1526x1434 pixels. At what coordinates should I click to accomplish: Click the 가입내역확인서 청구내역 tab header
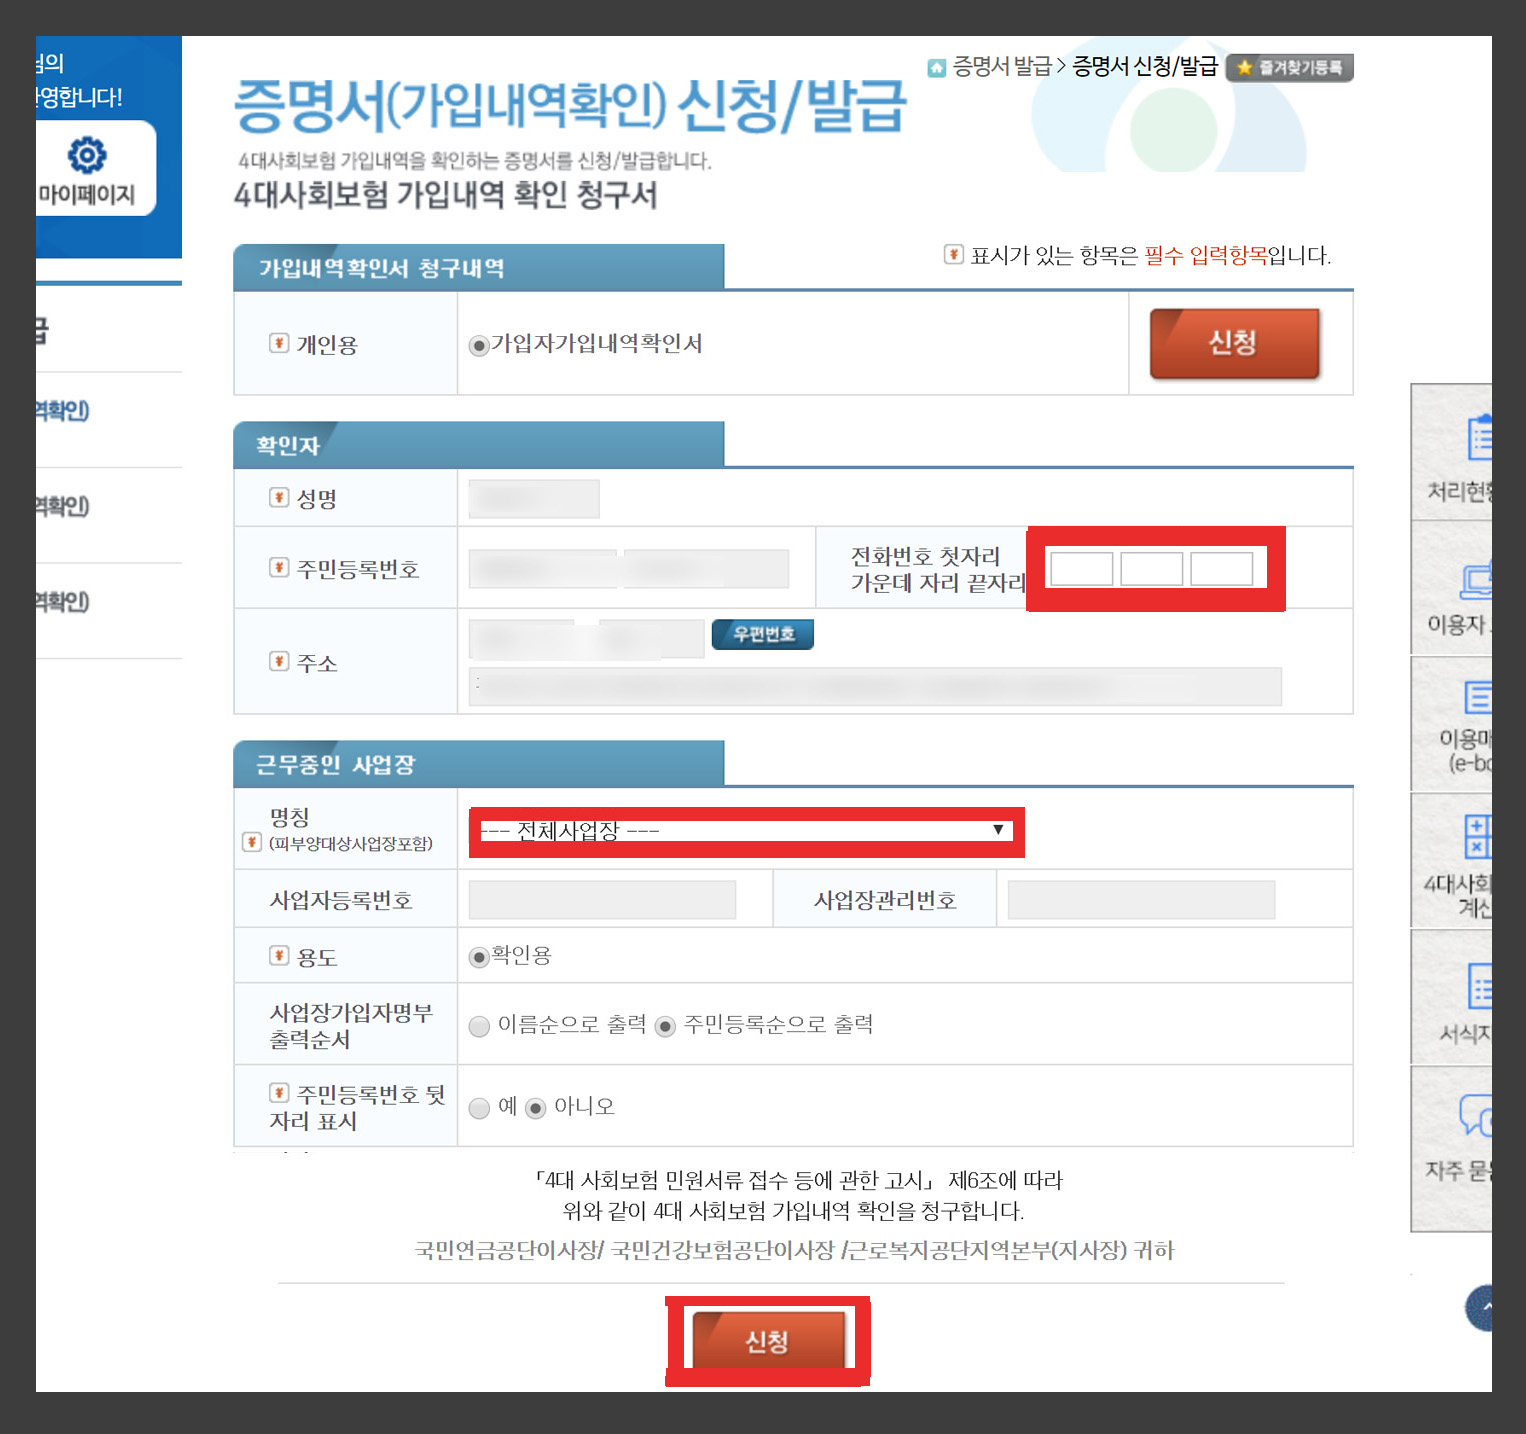[479, 268]
